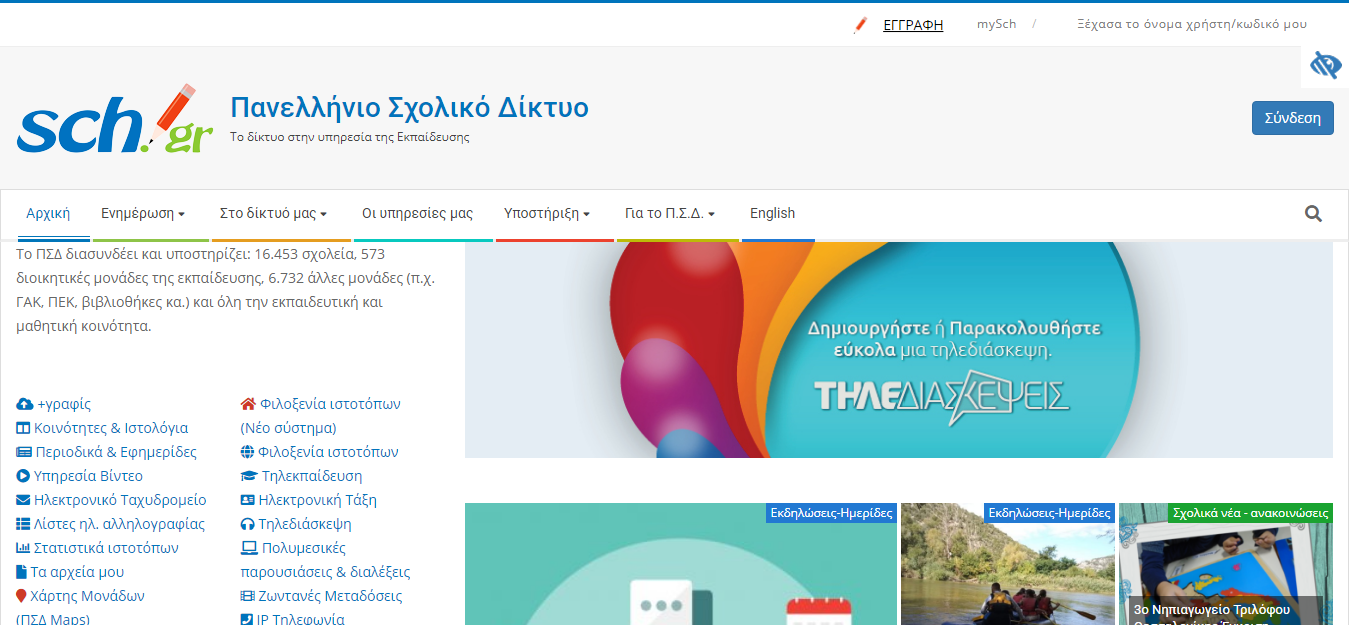This screenshot has height=625, width=1349.
Task: Click the search magnifier icon in navbar
Action: [x=1313, y=213]
